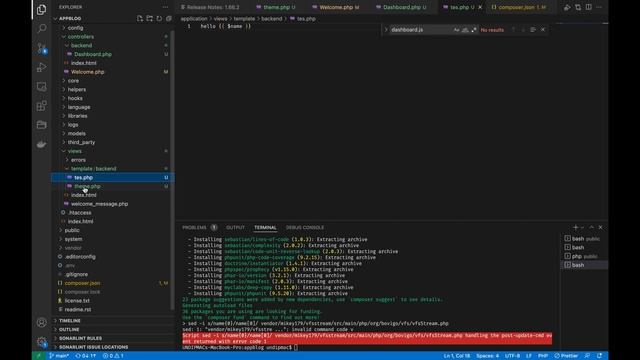Click the Run code icon in editor toolbar
The image size is (640, 360).
coord(567,7)
